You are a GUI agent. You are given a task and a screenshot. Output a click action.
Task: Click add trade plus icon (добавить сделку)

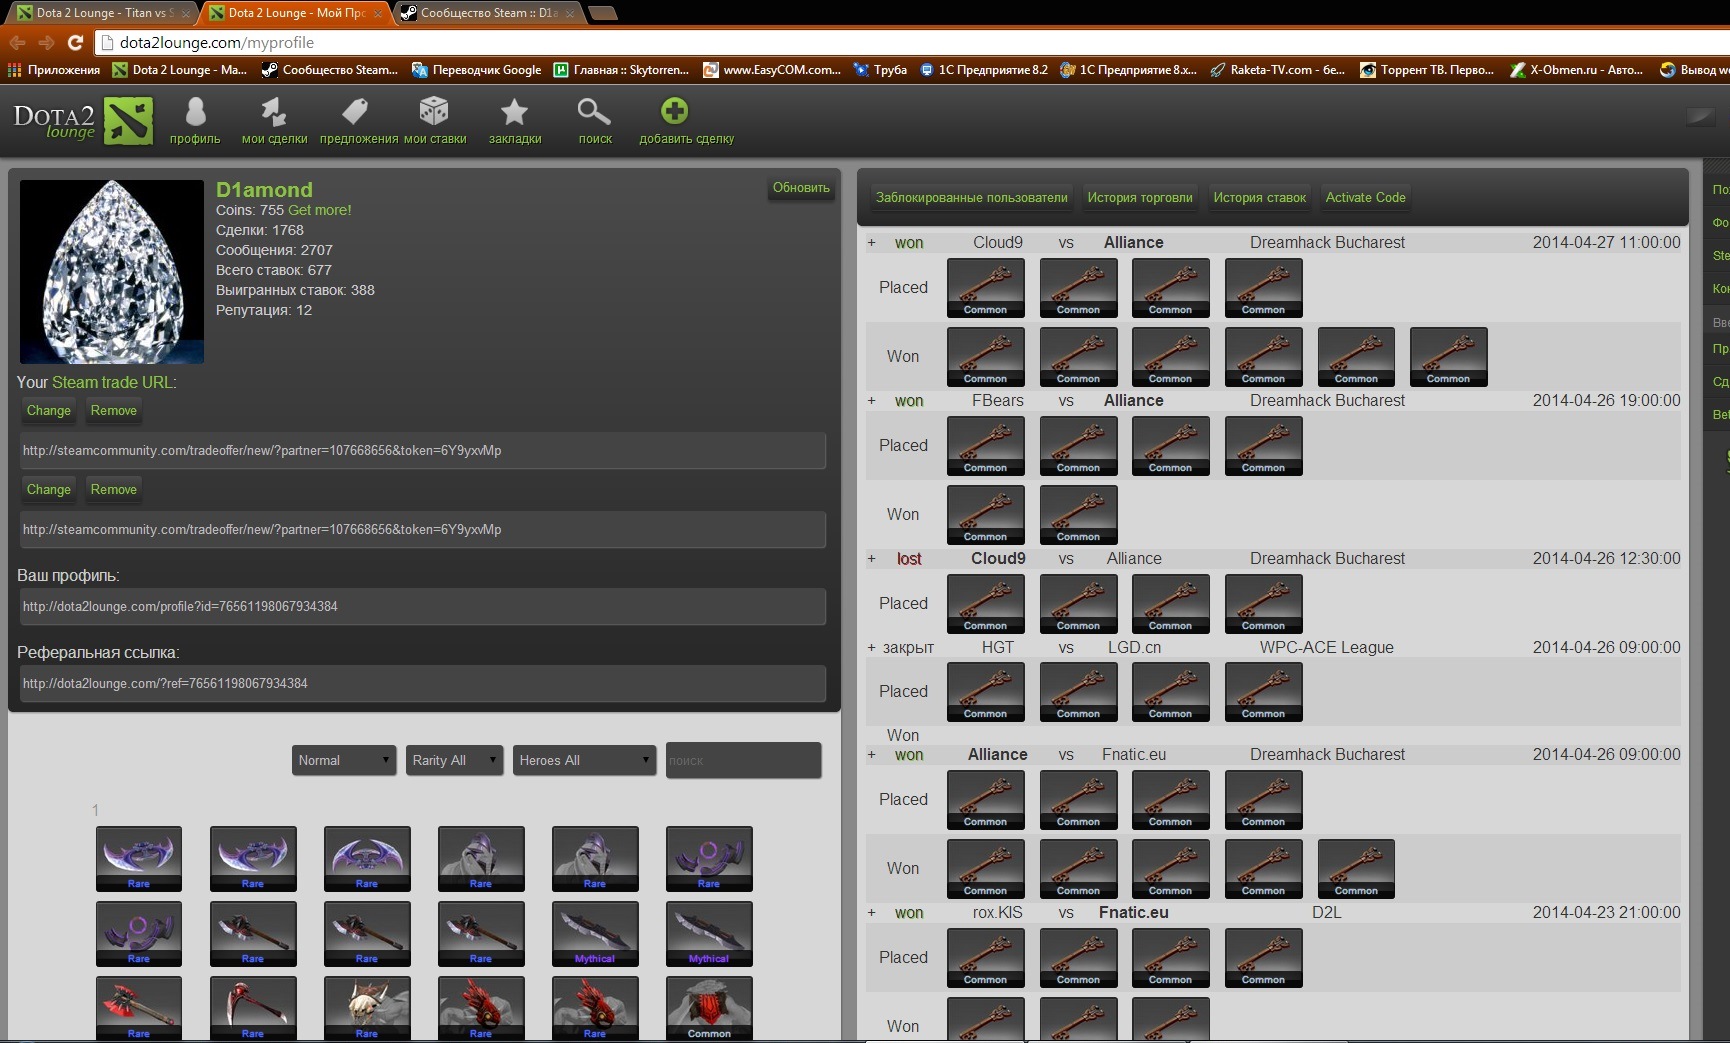[x=686, y=120]
